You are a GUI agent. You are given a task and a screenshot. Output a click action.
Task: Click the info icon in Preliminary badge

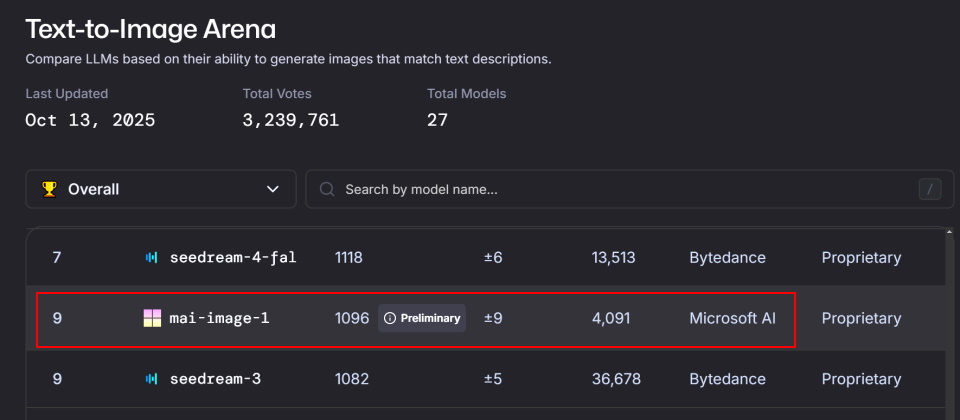(x=390, y=319)
